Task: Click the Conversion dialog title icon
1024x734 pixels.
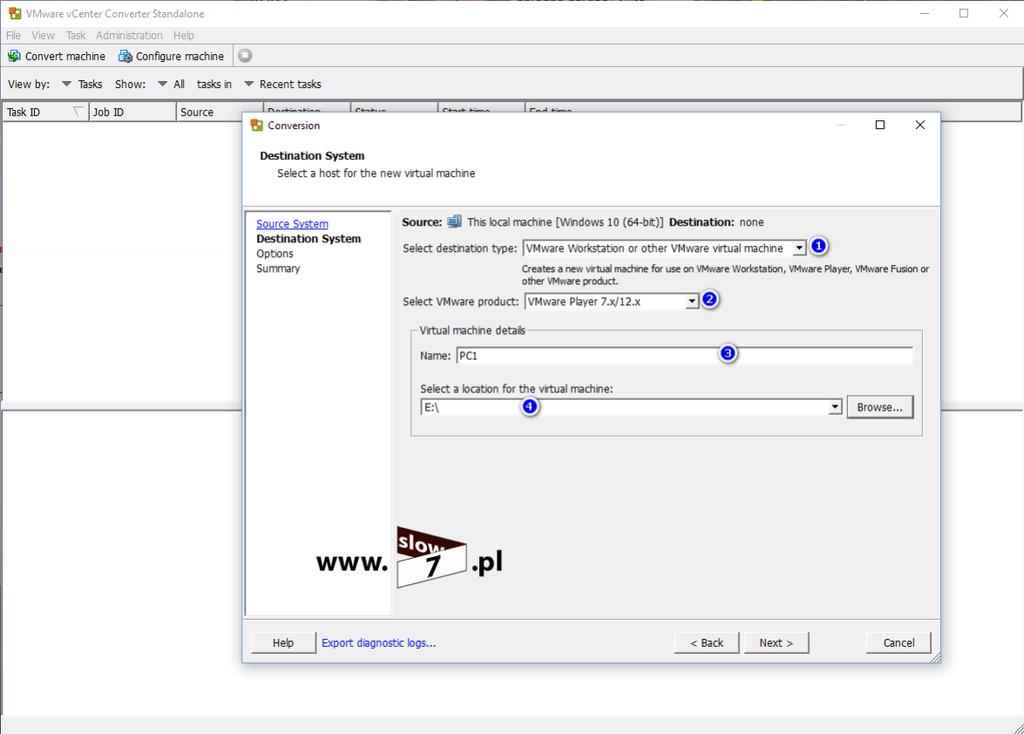Action: pos(257,125)
